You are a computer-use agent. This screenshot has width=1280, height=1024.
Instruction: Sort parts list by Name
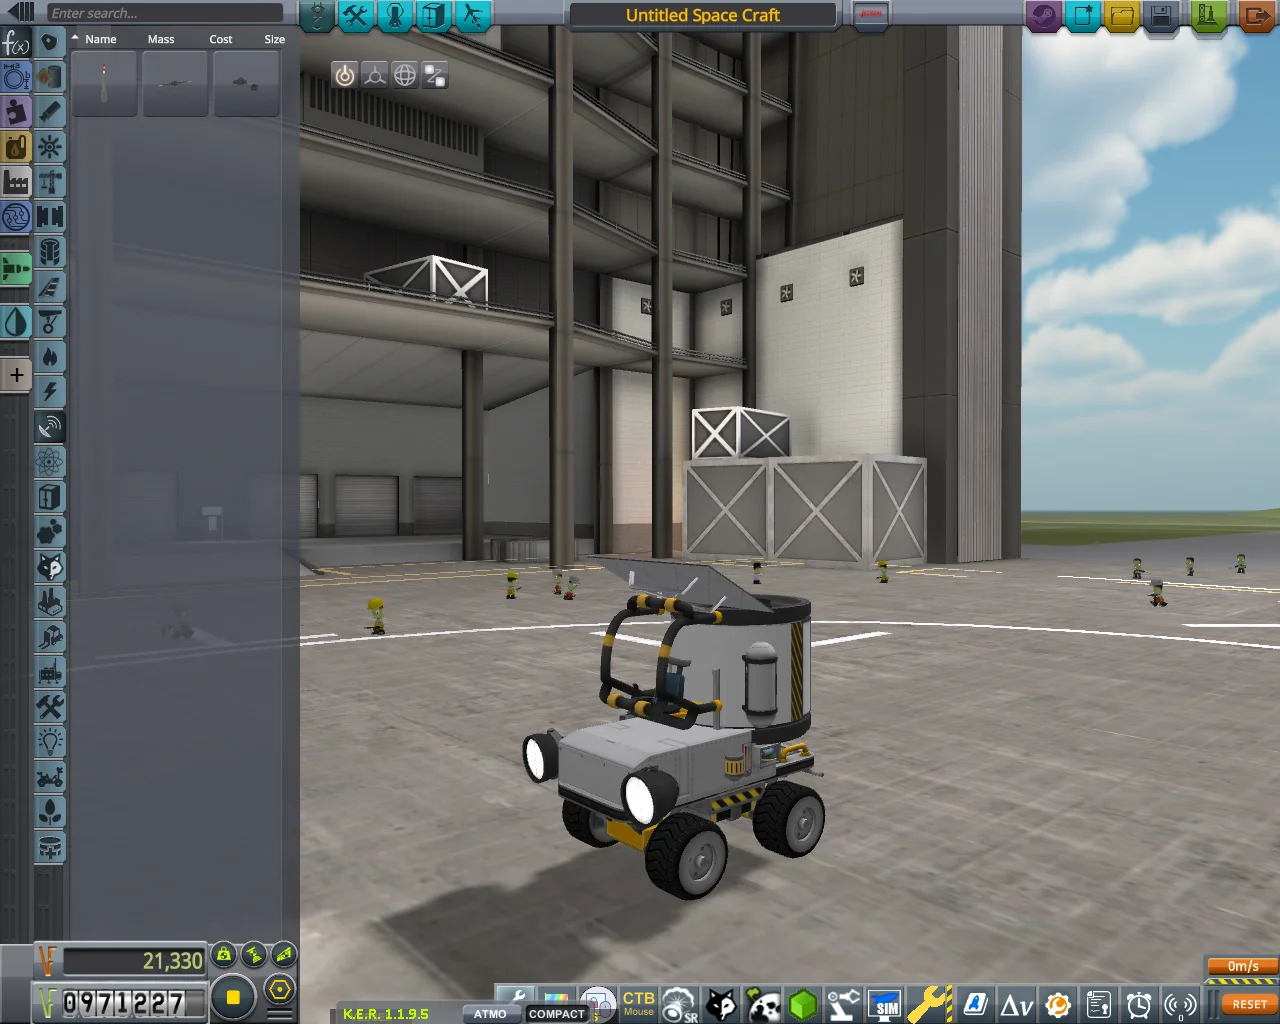point(101,39)
